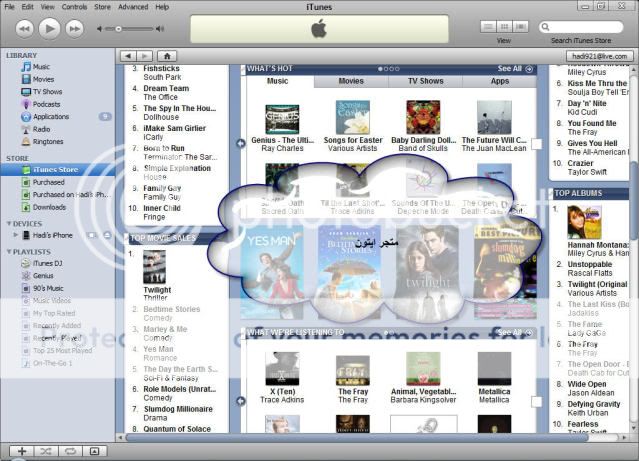Open the Edit menu
The height and width of the screenshot is (461, 639).
(x=27, y=7)
